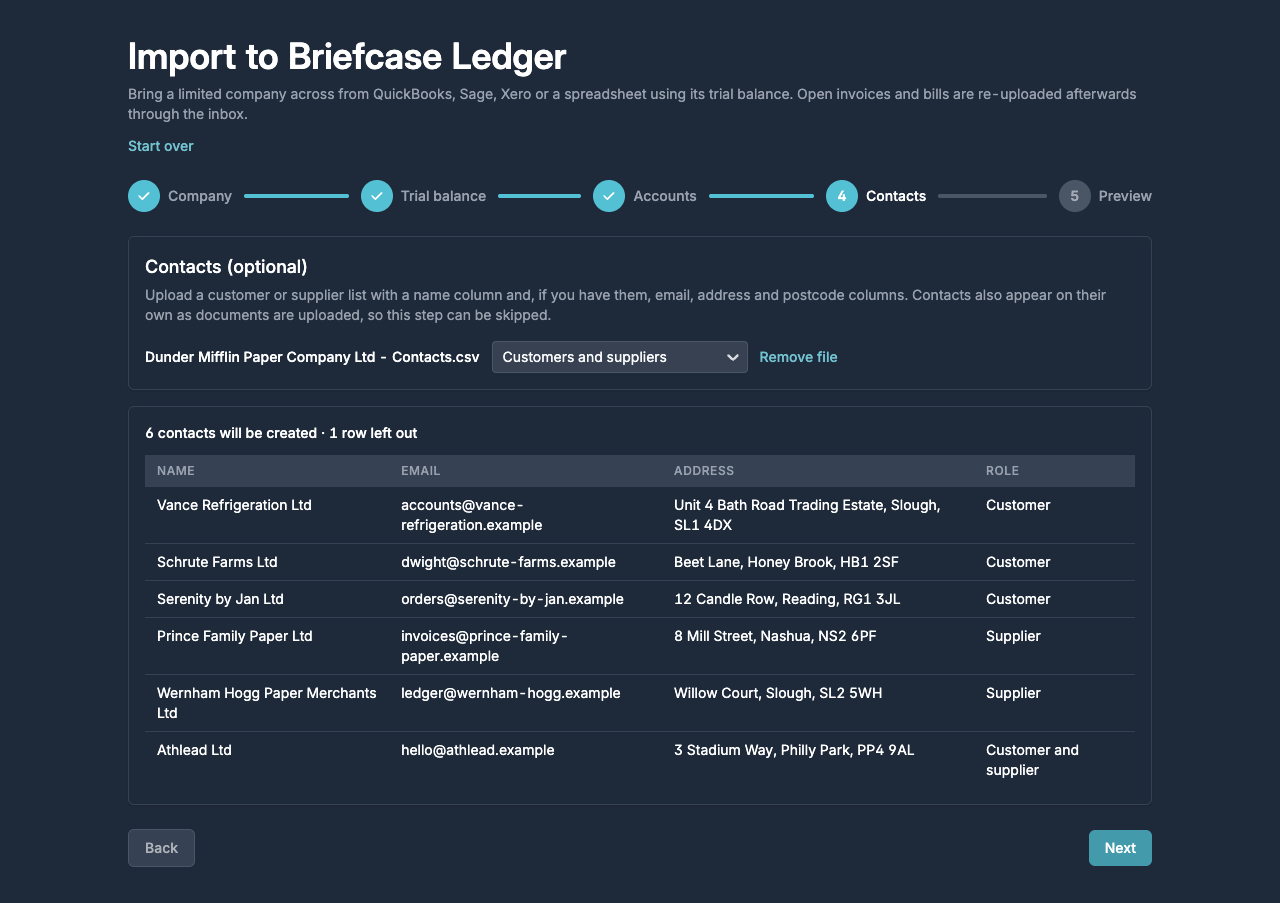Click the Start over link
Screen dimensions: 1280x903
click(x=161, y=146)
